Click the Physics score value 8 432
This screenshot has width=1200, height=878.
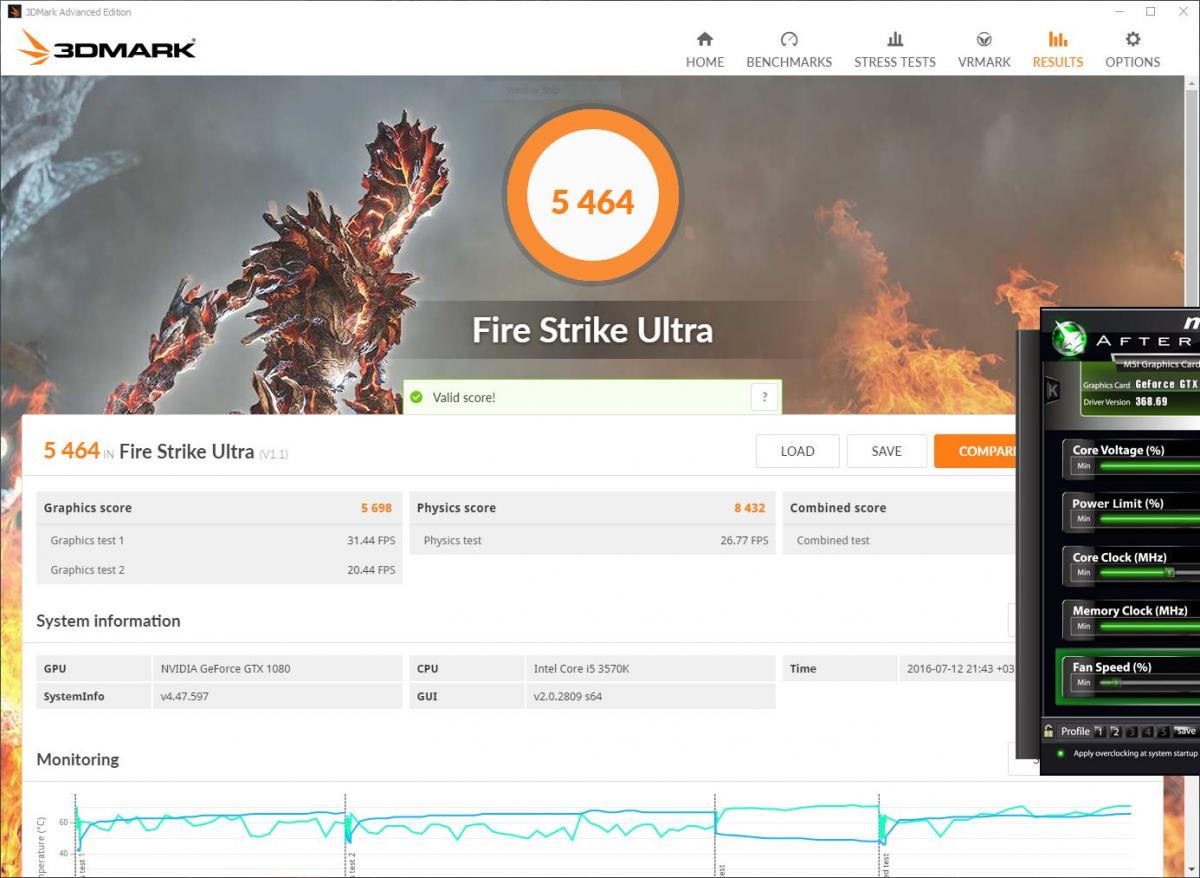pyautogui.click(x=749, y=508)
